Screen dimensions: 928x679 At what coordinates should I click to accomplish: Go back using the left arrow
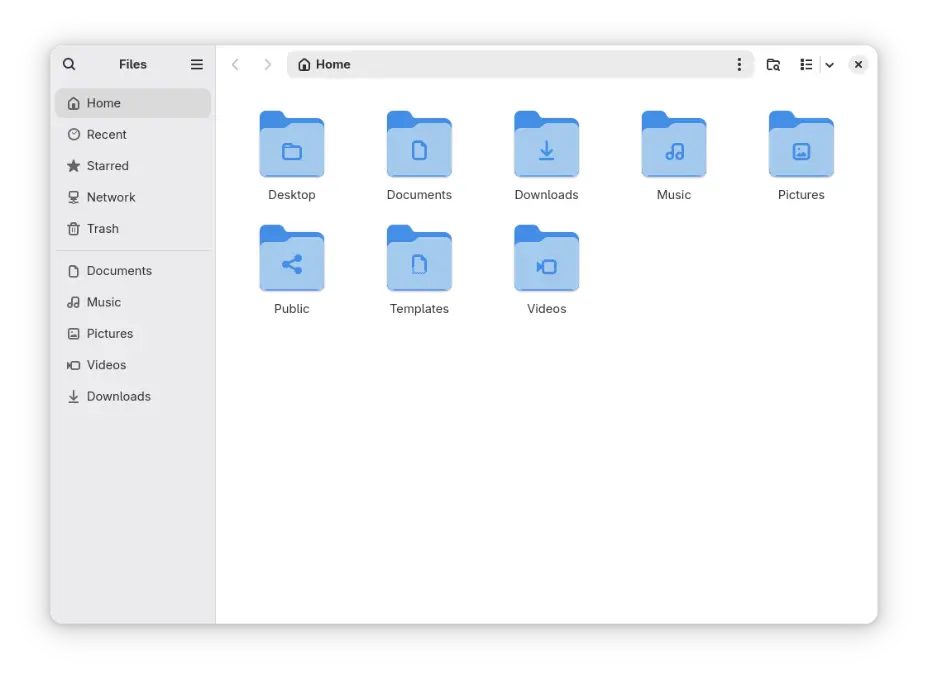pyautogui.click(x=235, y=64)
